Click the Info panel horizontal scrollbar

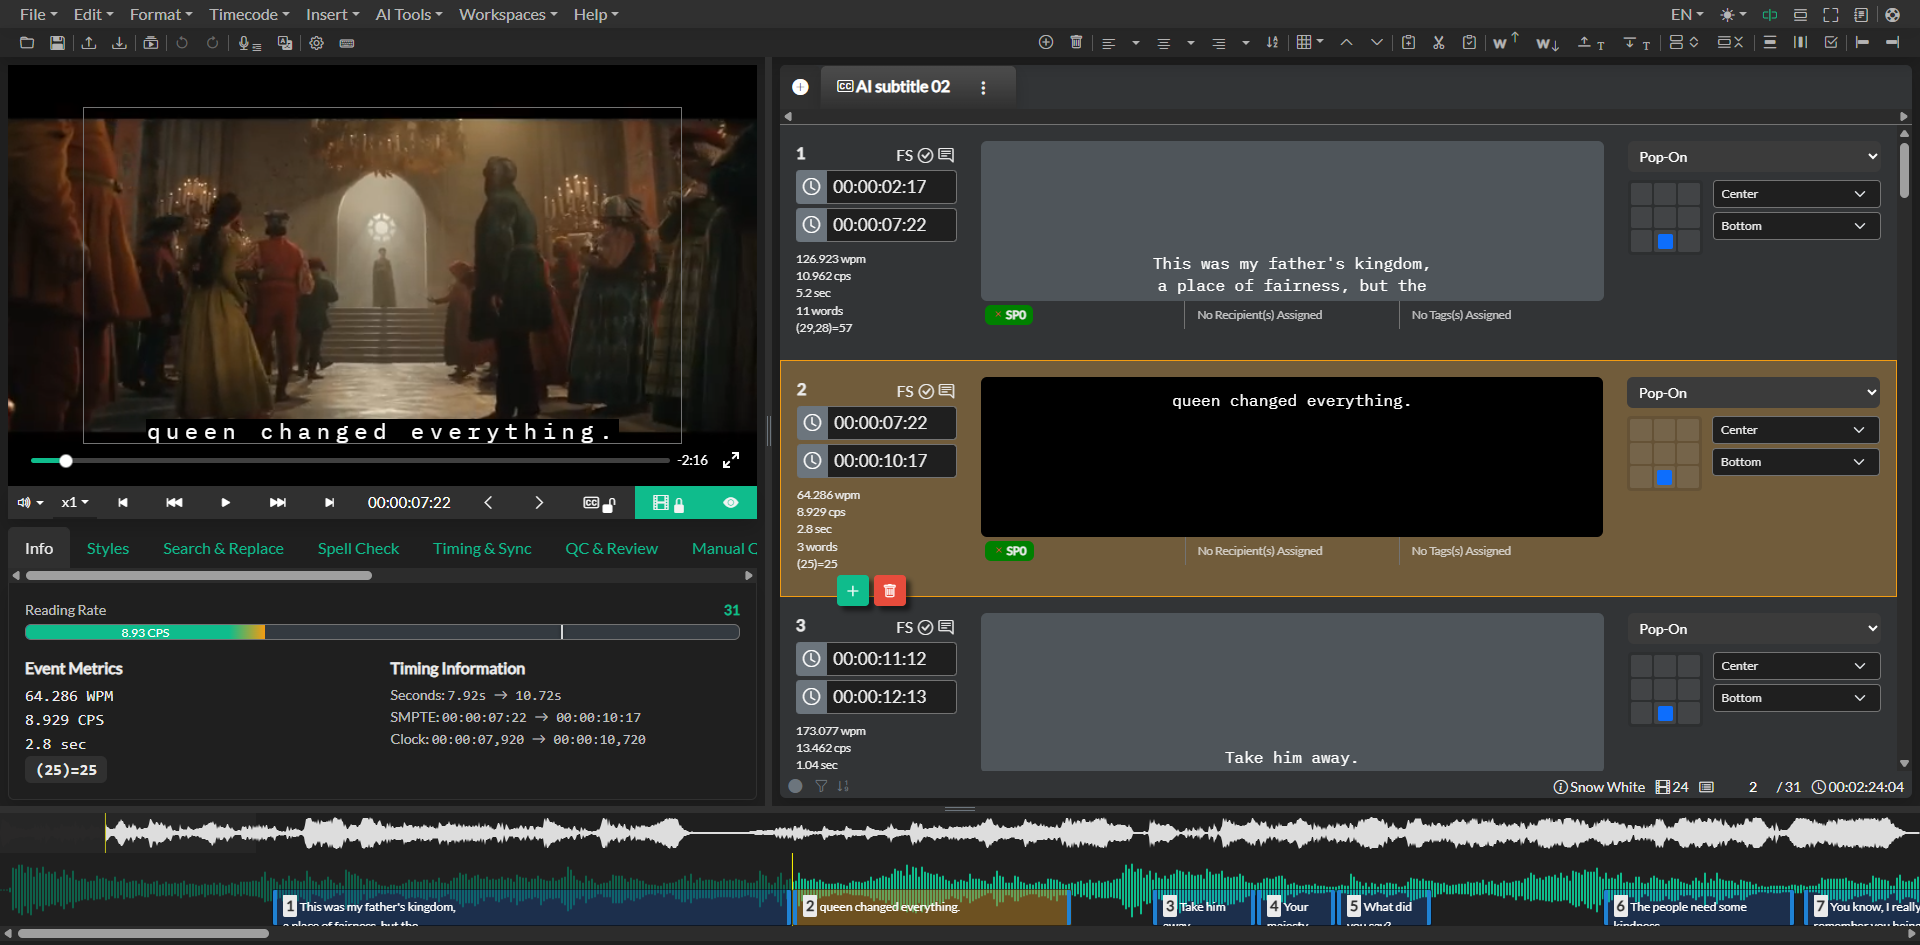click(x=199, y=576)
